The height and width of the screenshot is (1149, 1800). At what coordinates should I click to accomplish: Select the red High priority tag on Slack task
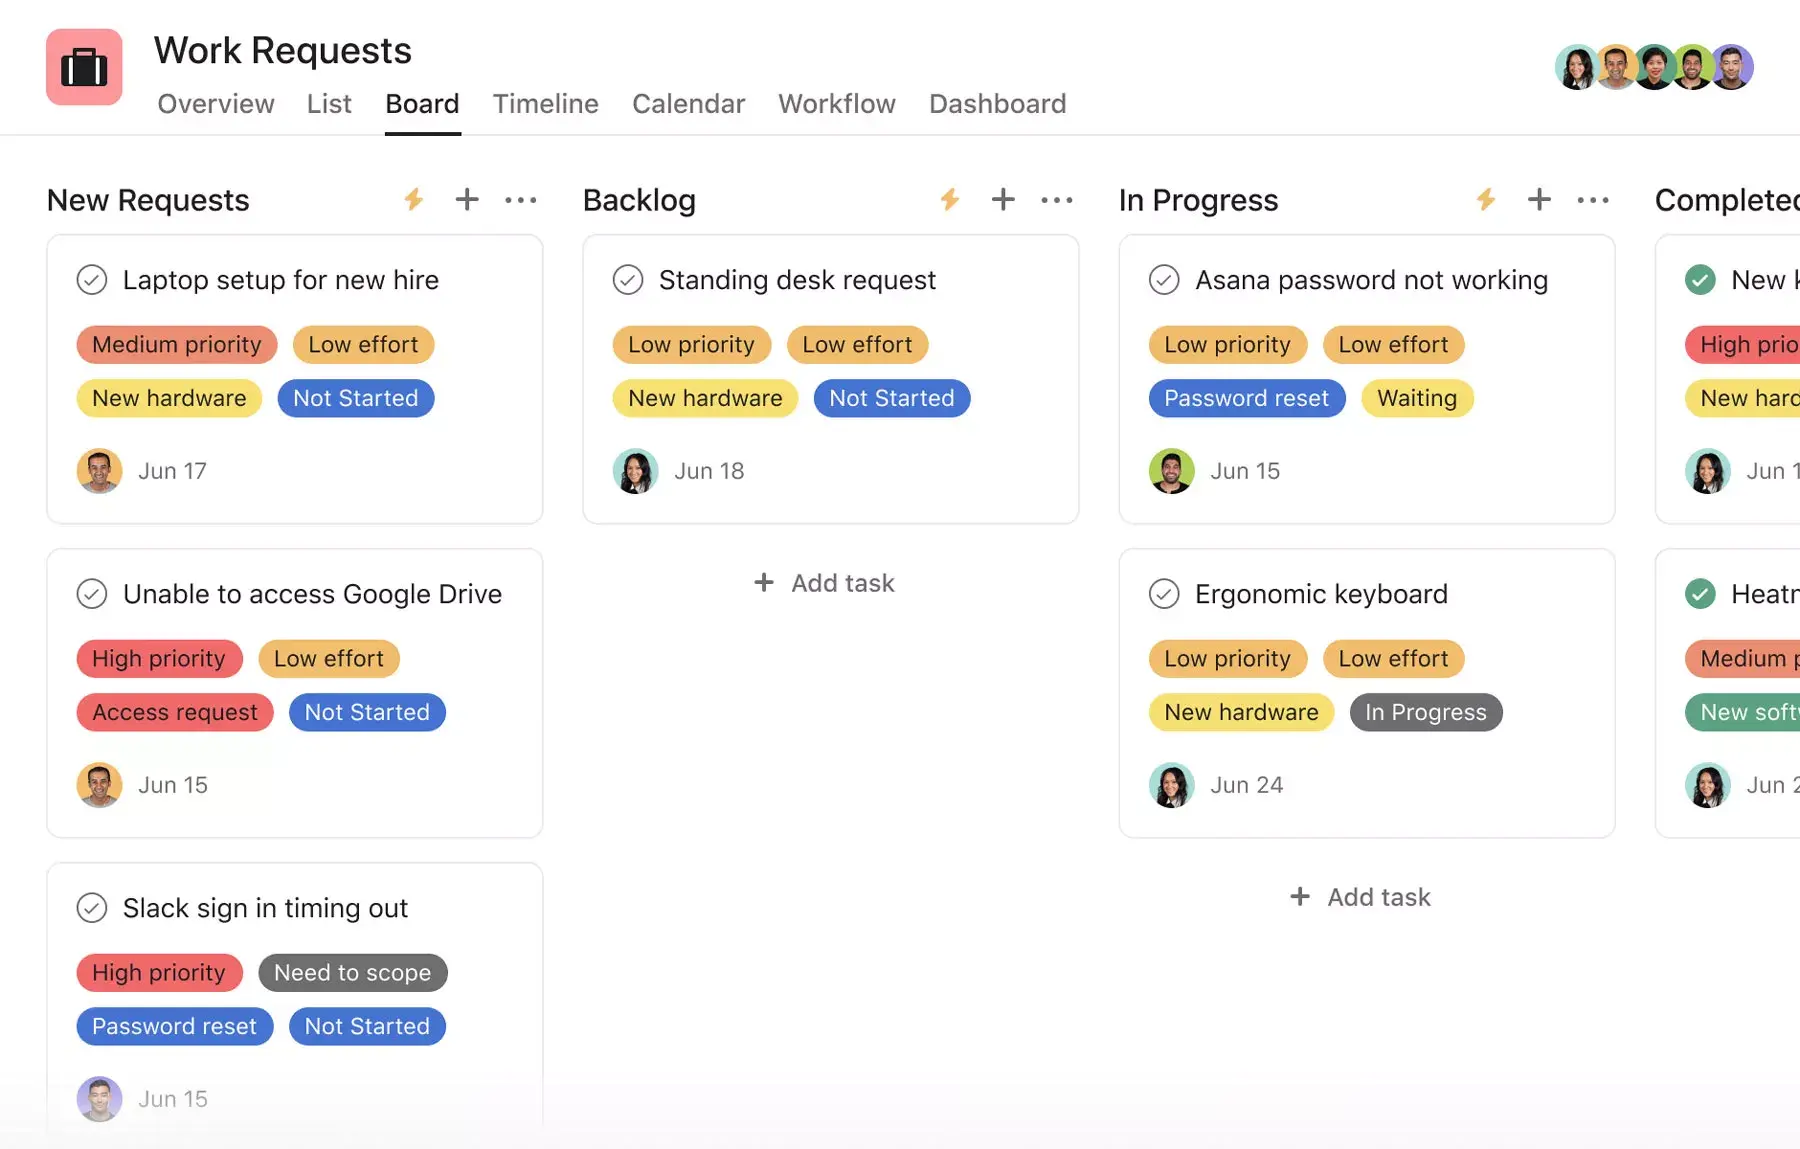coord(159,972)
